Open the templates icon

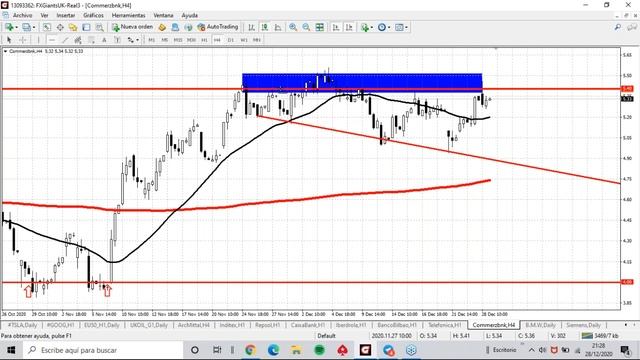point(399,27)
